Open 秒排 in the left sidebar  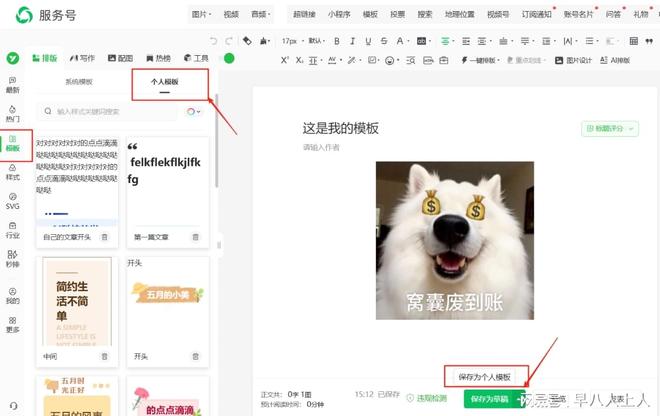13,259
